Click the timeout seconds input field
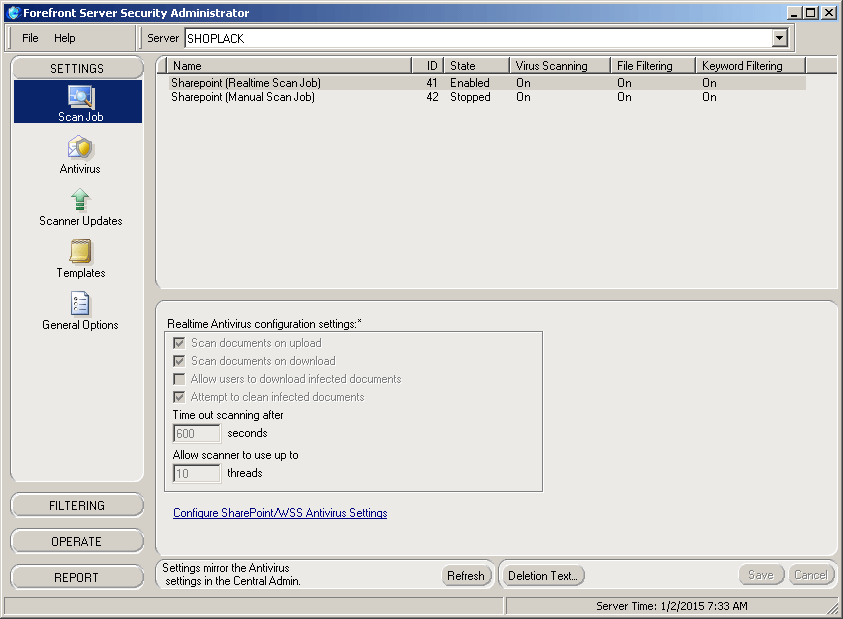This screenshot has width=843, height=619. click(197, 433)
